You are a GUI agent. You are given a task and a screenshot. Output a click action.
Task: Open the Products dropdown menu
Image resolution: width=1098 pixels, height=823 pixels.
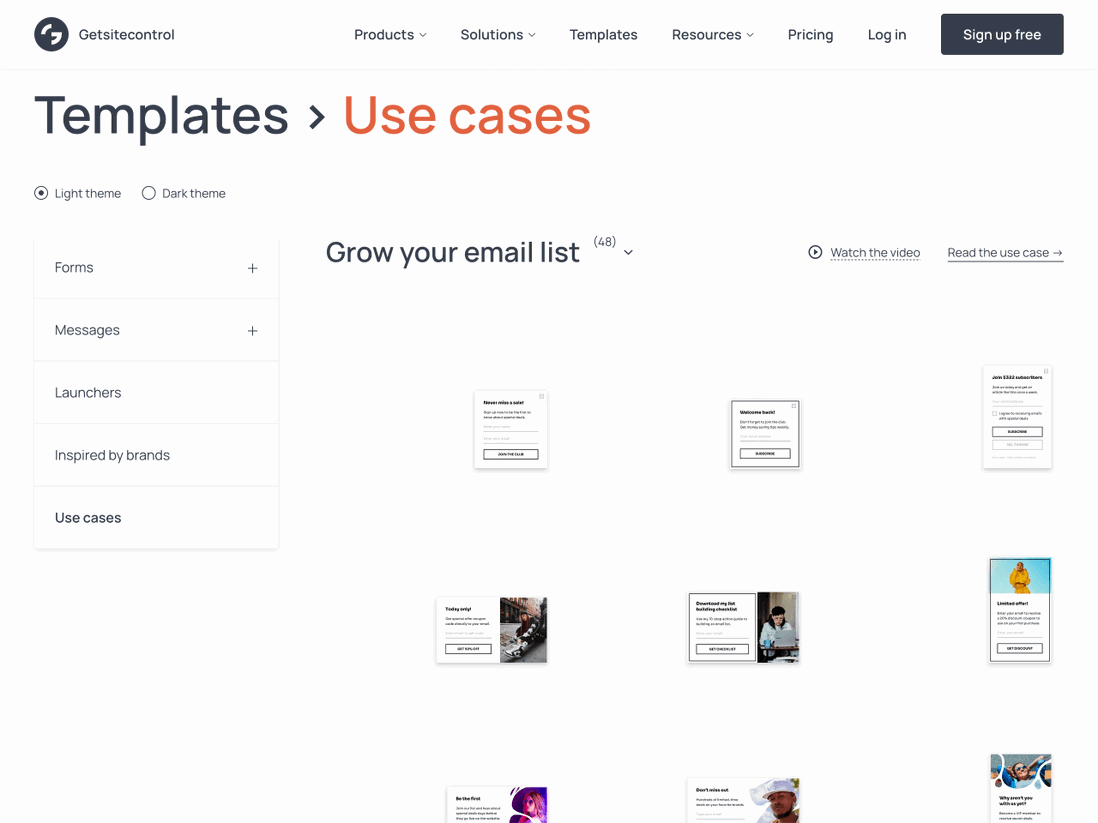pos(389,34)
